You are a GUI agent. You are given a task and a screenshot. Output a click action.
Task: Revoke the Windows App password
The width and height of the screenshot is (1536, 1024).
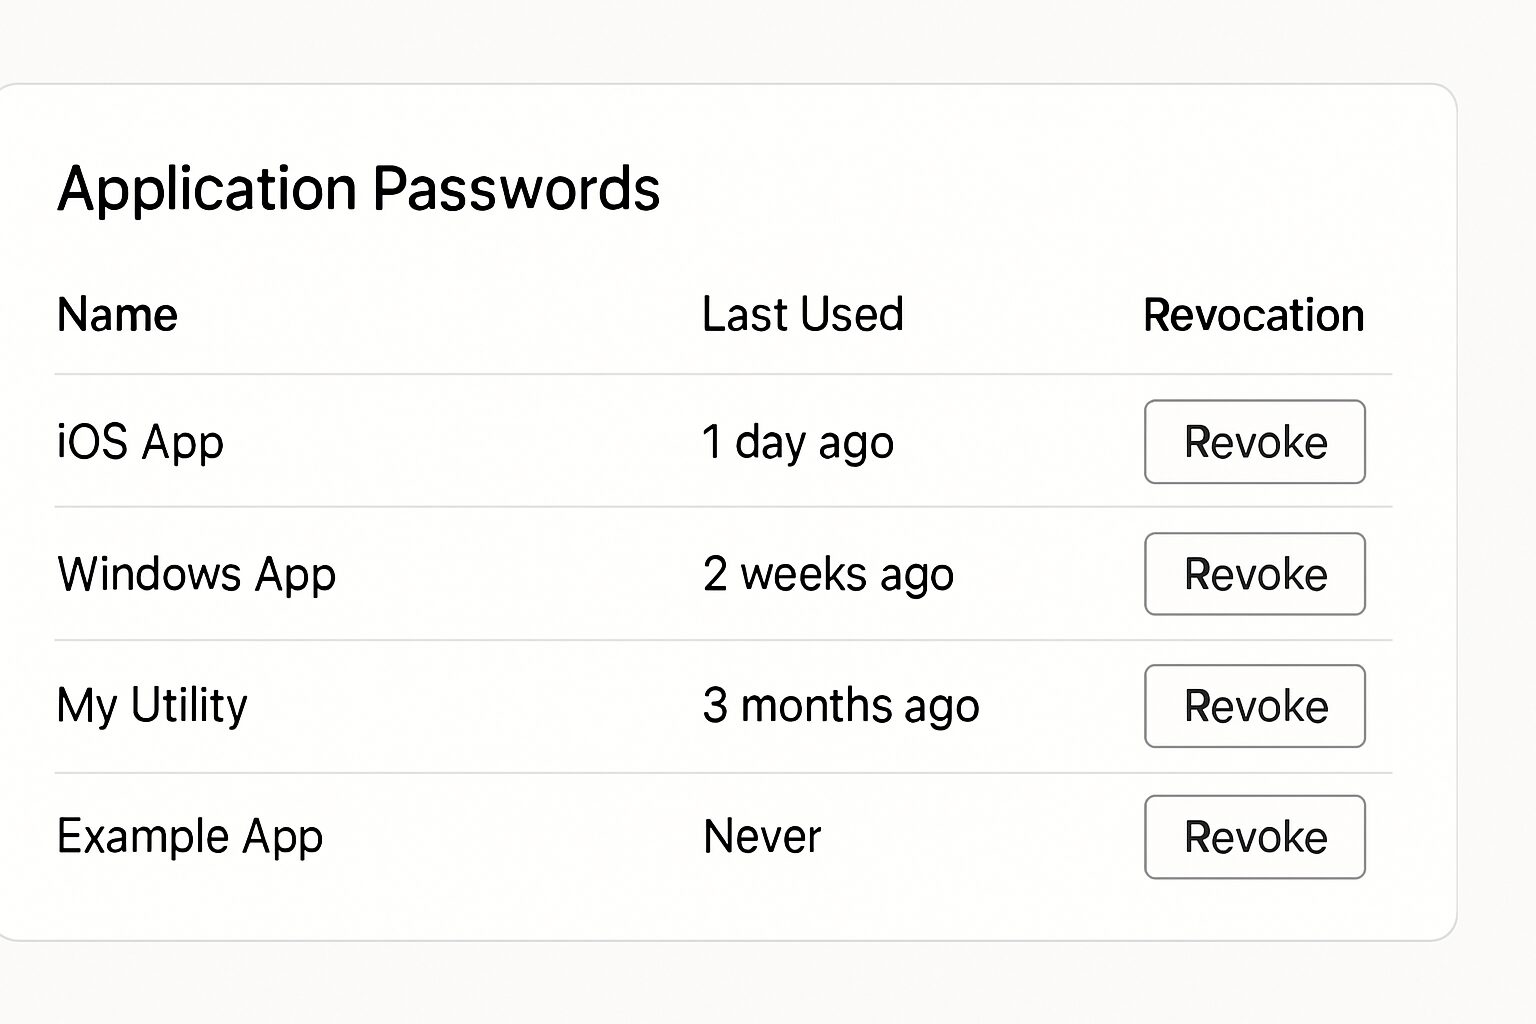(x=1254, y=573)
